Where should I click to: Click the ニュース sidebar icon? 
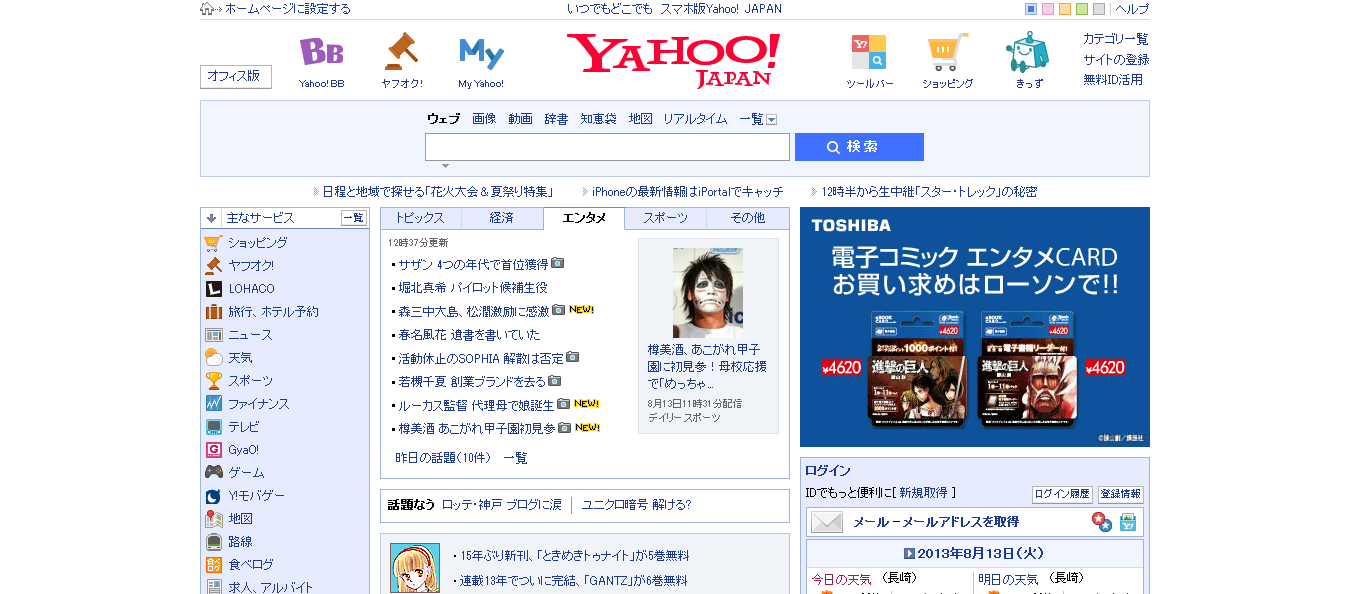coord(213,334)
